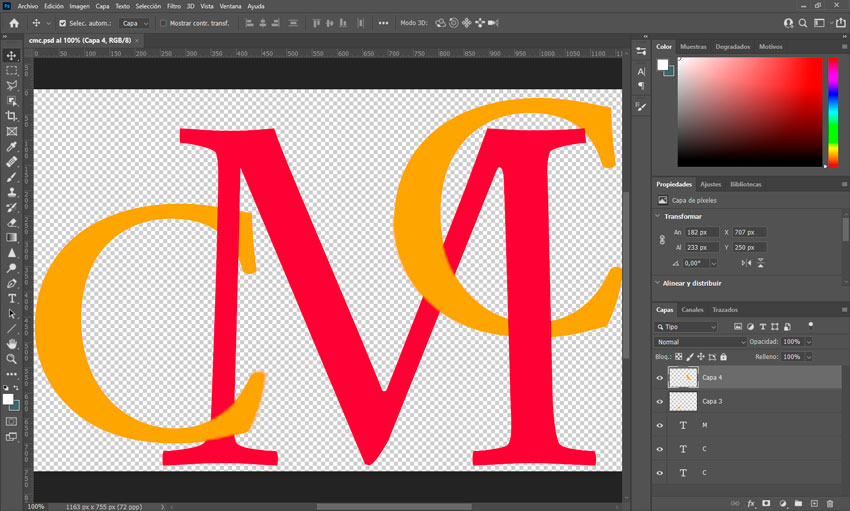
Task: Collapse the Transformar section
Action: click(658, 216)
